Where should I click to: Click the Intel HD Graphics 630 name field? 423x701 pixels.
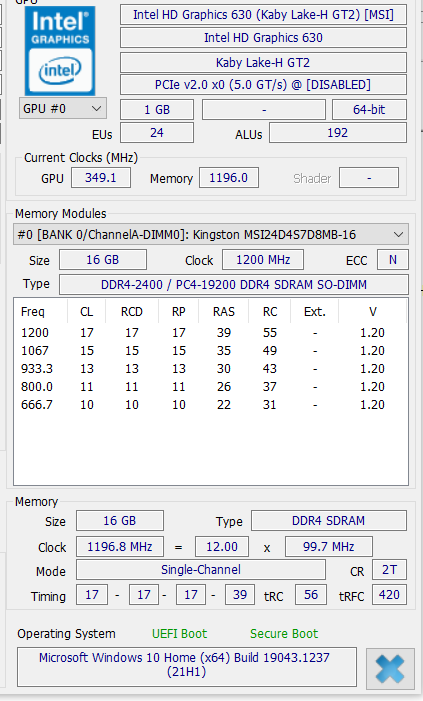pyautogui.click(x=263, y=38)
